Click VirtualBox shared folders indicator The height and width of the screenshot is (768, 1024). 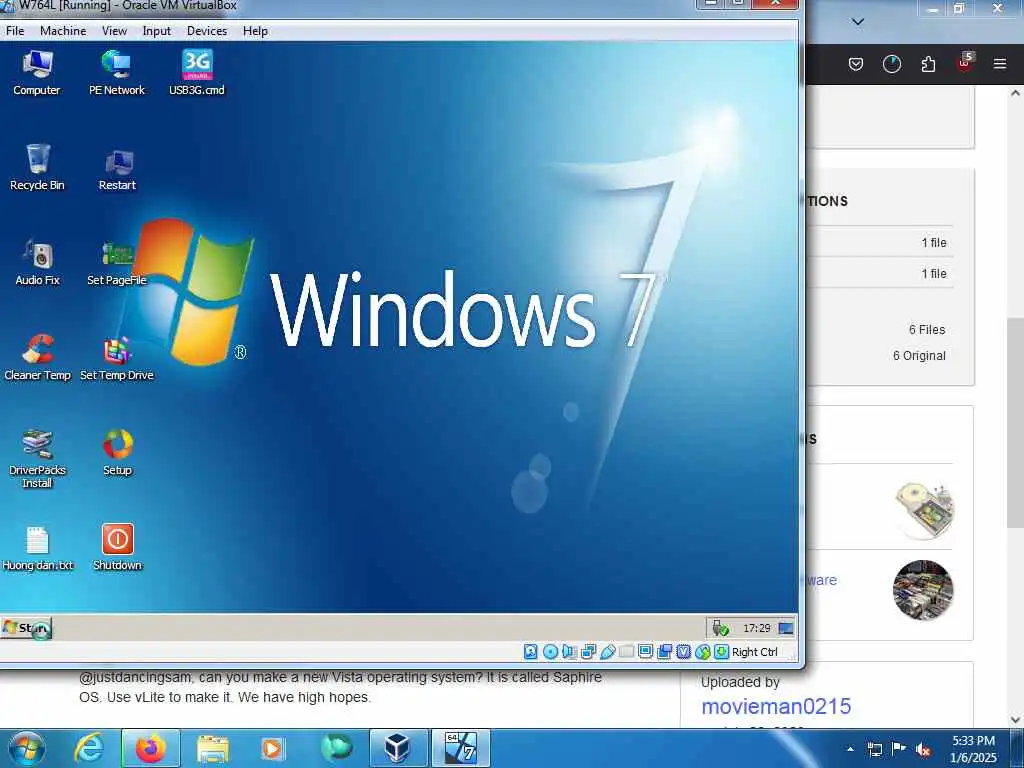[626, 652]
